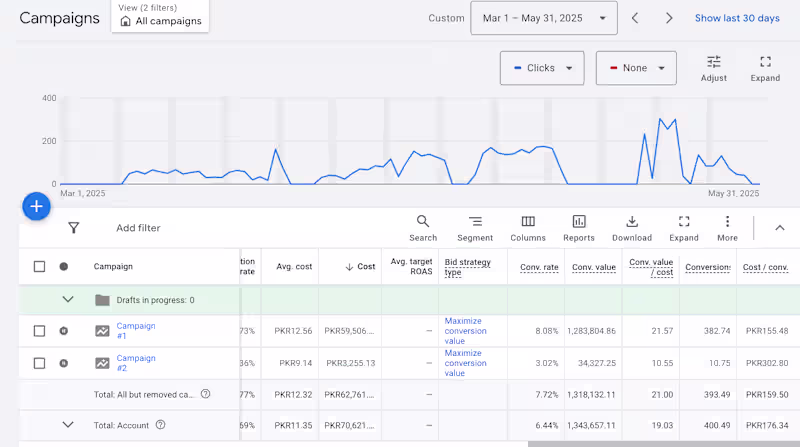
Task: Tick the checkbox for Campaign #1
Action: click(x=39, y=331)
